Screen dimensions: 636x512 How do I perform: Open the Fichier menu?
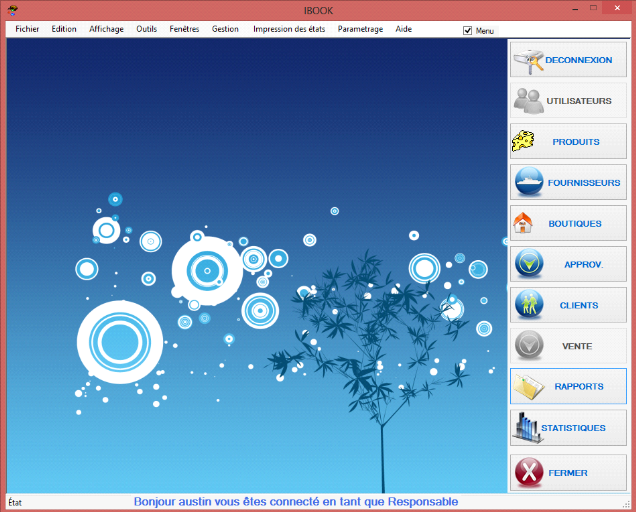pos(27,29)
